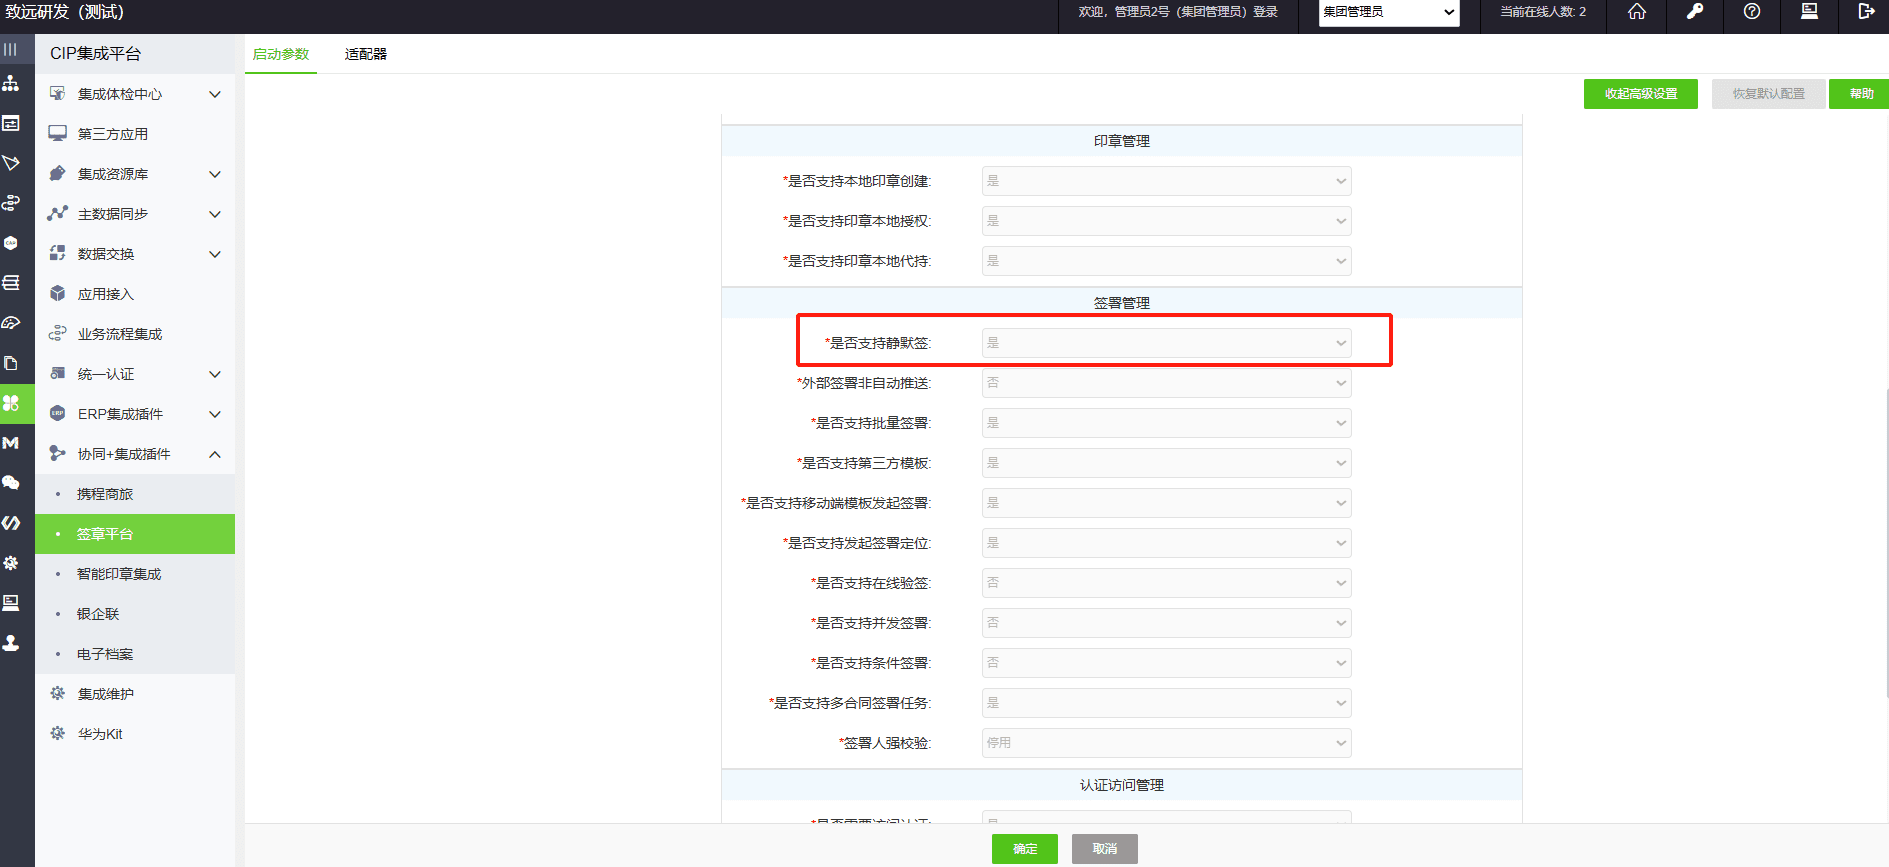This screenshot has height=867, width=1889.
Task: Click the user silhouette icon in left strip
Action: 11,643
